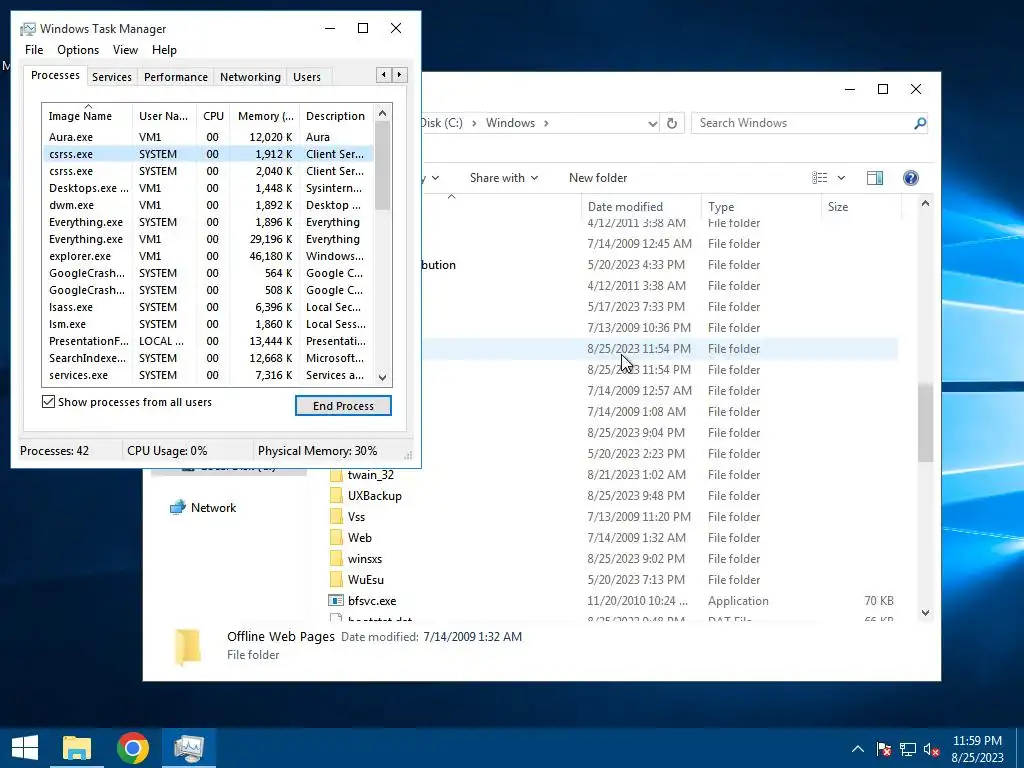Switch to the Users tab
This screenshot has width=1024, height=768.
click(x=307, y=77)
